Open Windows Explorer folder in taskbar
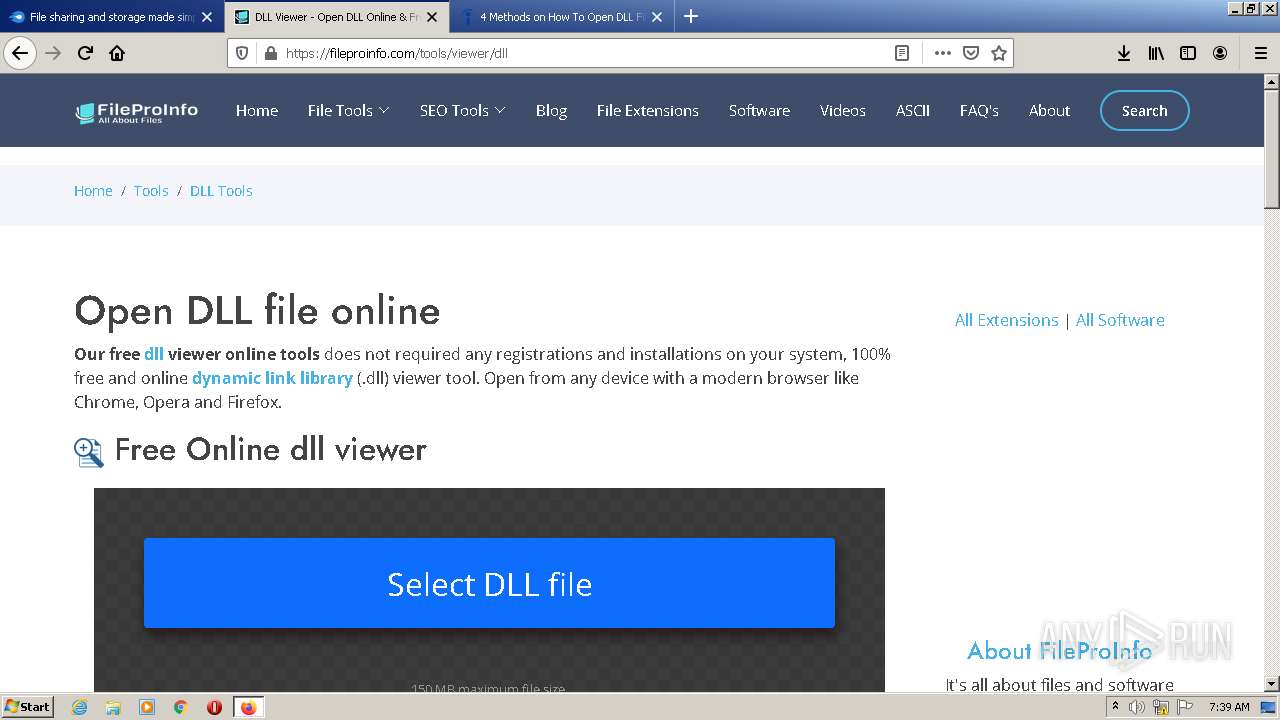This screenshot has height=720, width=1280. 113,707
